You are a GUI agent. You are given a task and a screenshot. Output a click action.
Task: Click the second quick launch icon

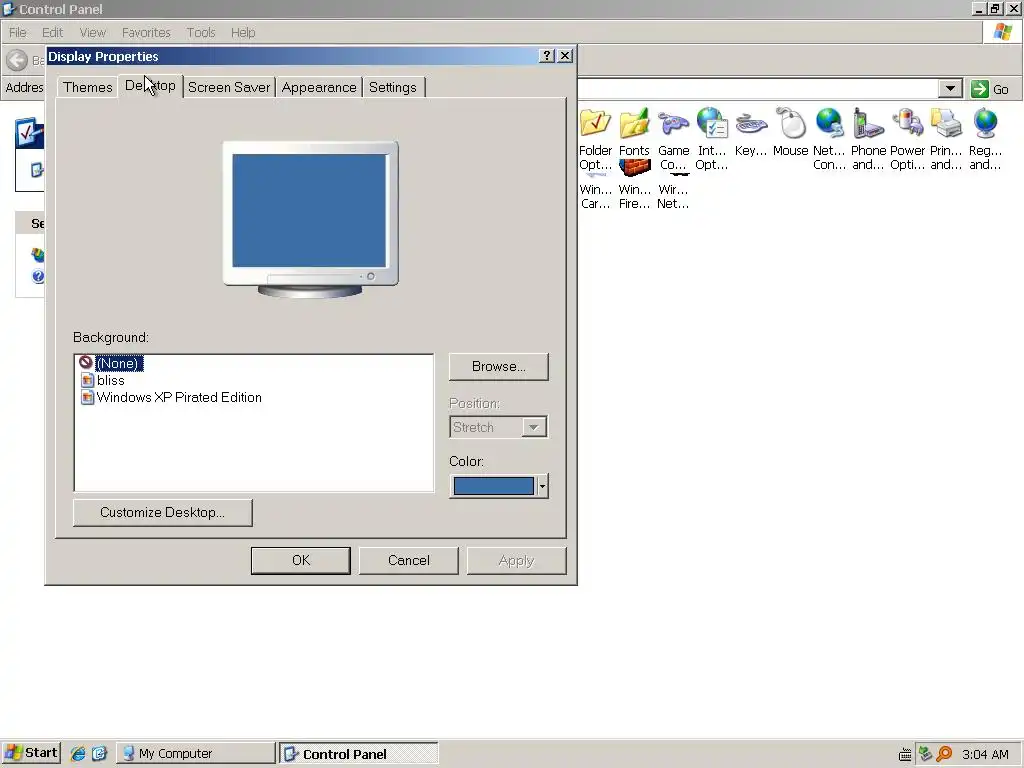tap(99, 753)
